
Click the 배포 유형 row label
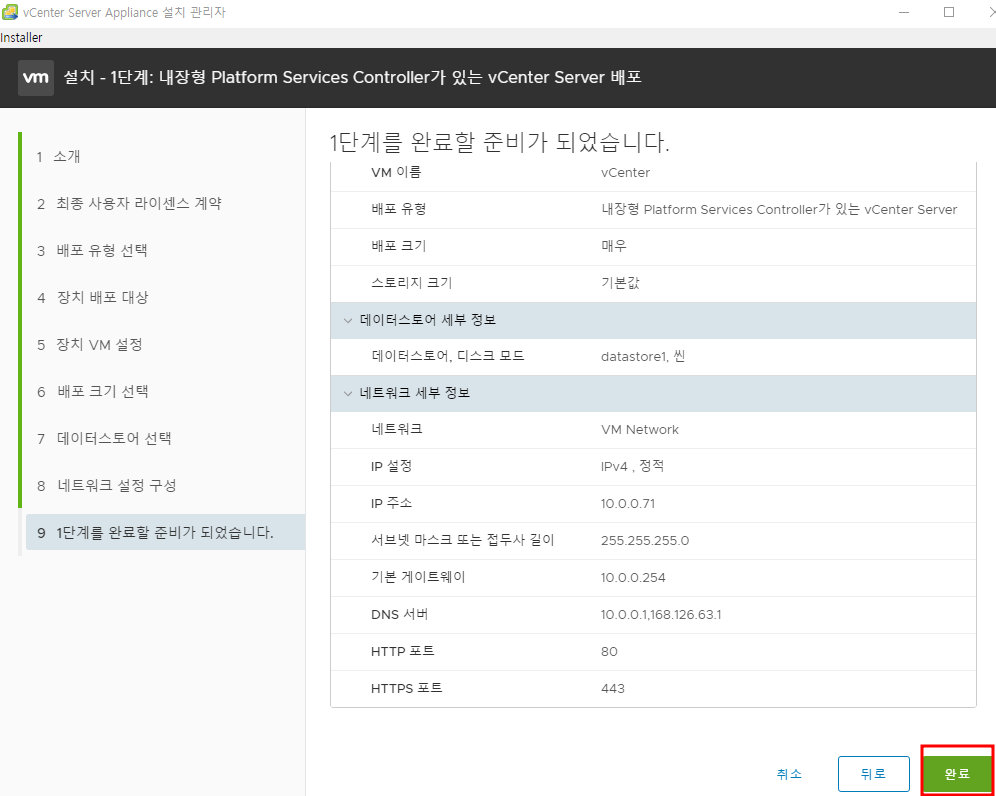[398, 209]
